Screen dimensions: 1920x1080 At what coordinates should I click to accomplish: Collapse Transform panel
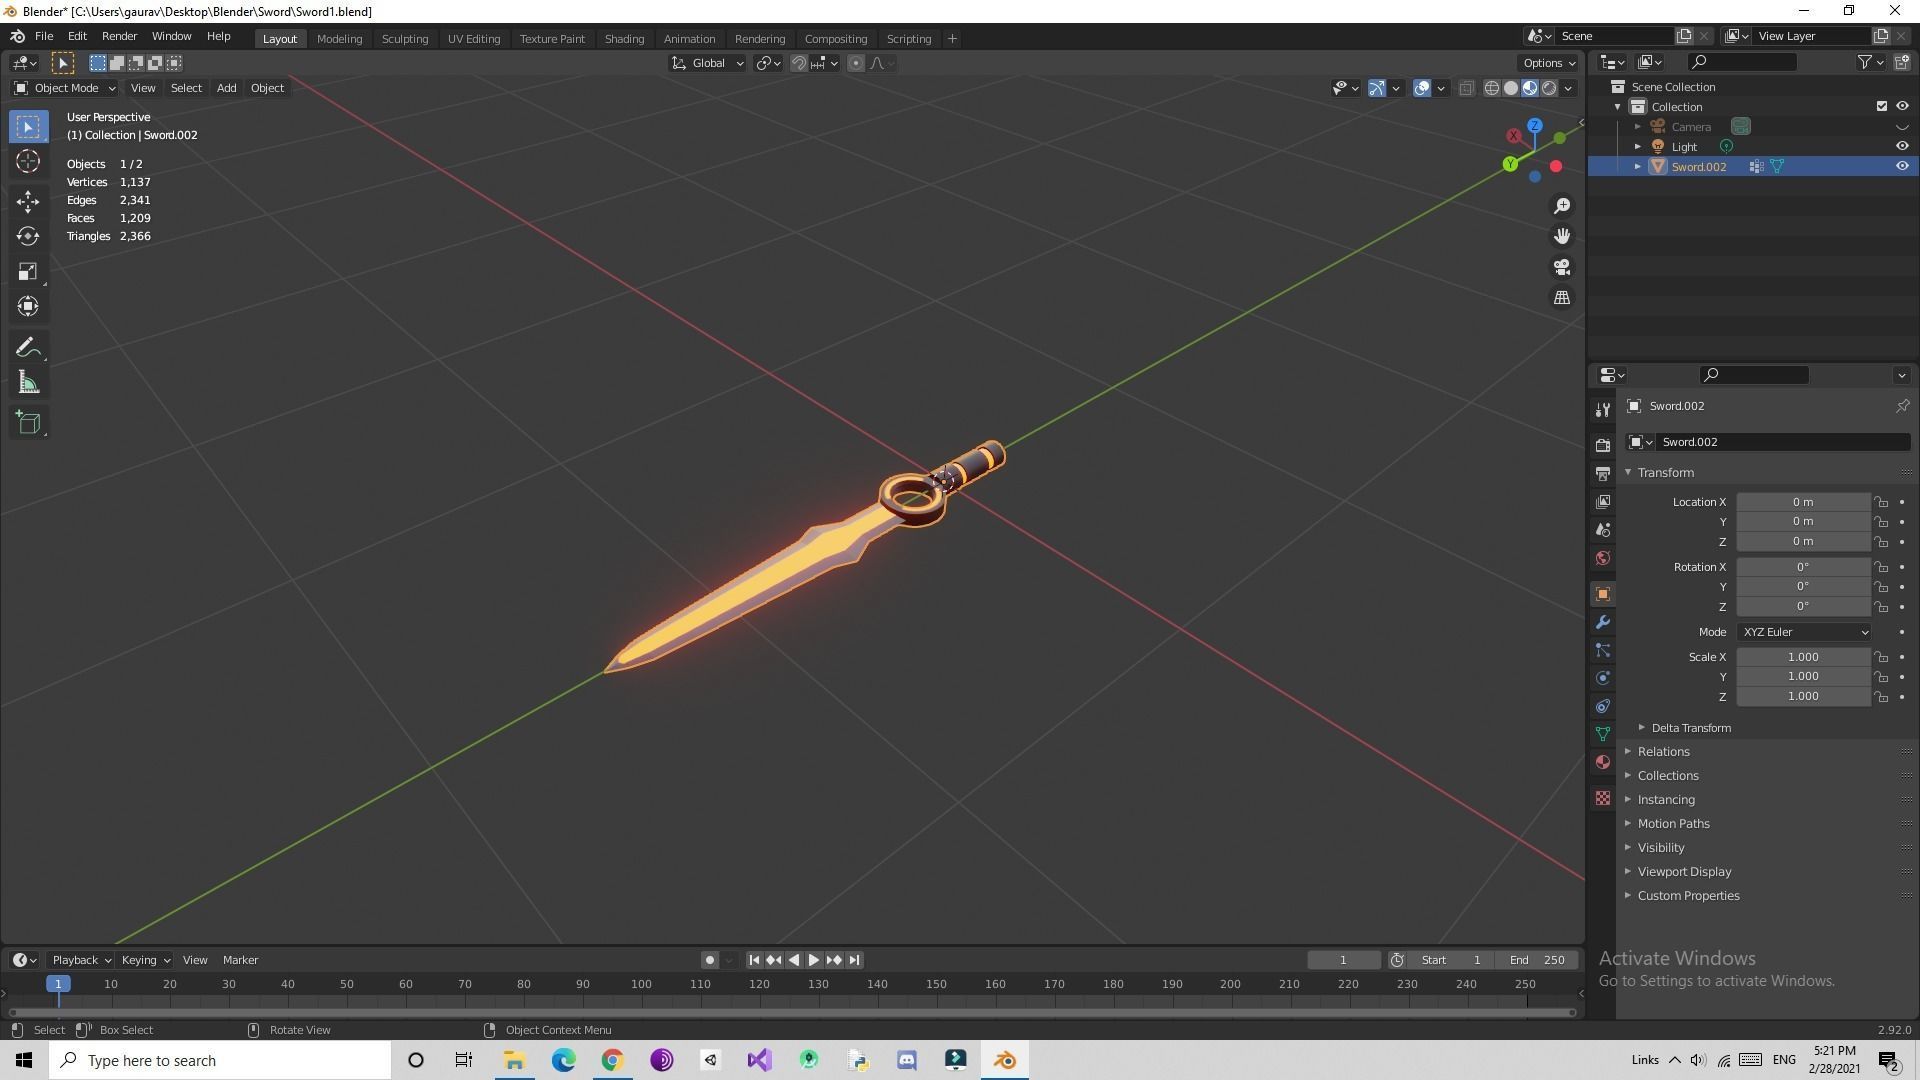[x=1665, y=473]
